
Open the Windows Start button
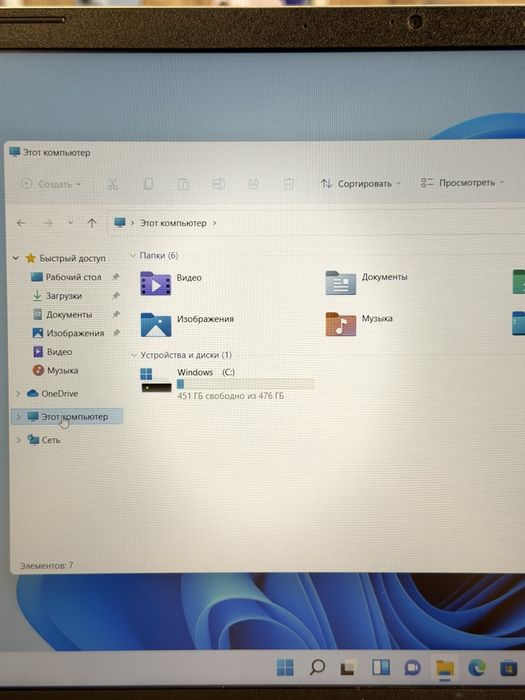tap(285, 668)
